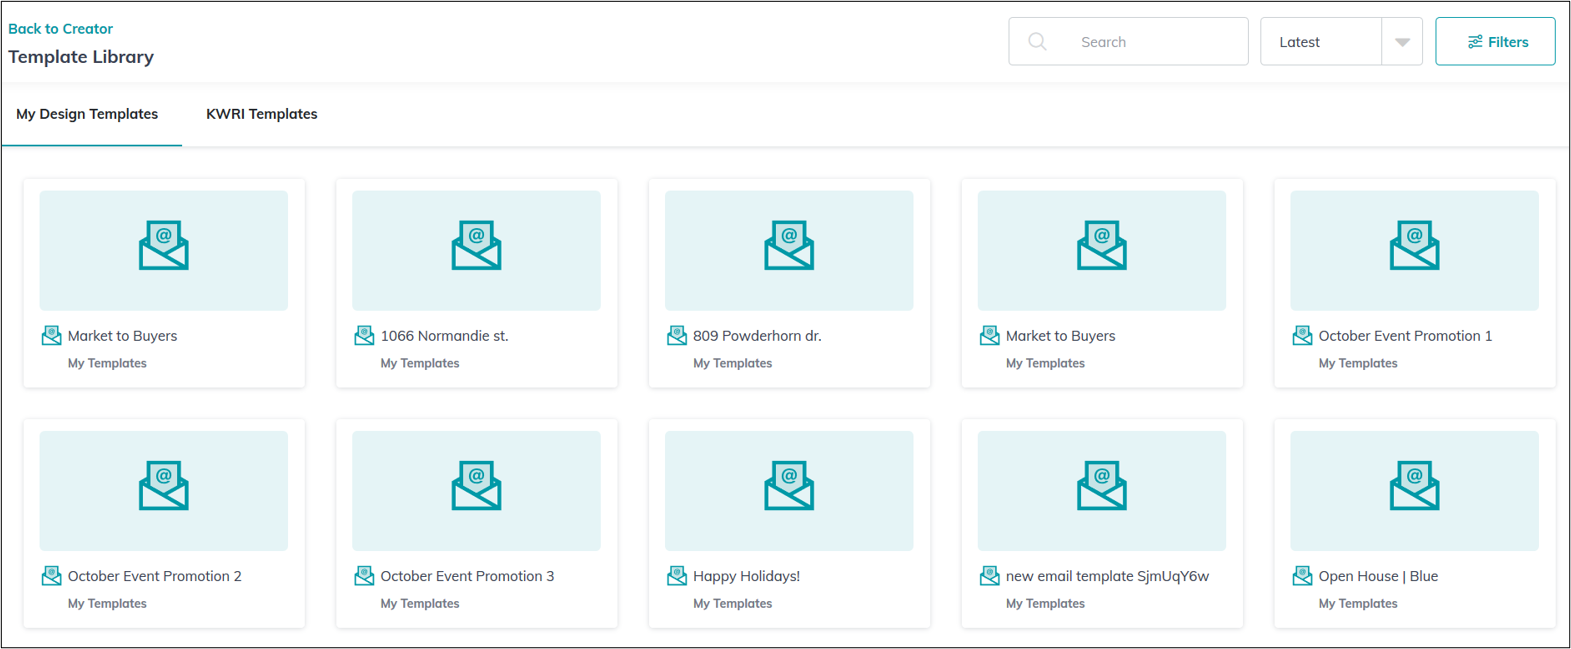The image size is (1571, 649).
Task: Open the Latest sort dropdown
Action: pyautogui.click(x=1341, y=42)
